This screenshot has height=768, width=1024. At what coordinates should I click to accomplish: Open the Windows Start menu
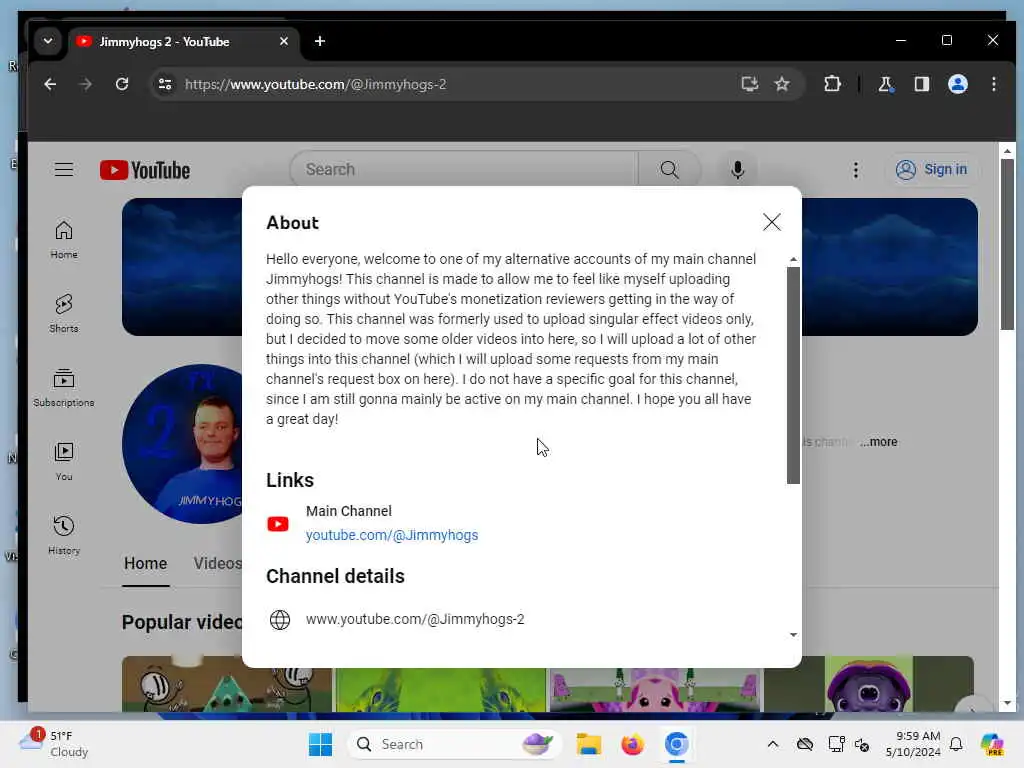320,744
